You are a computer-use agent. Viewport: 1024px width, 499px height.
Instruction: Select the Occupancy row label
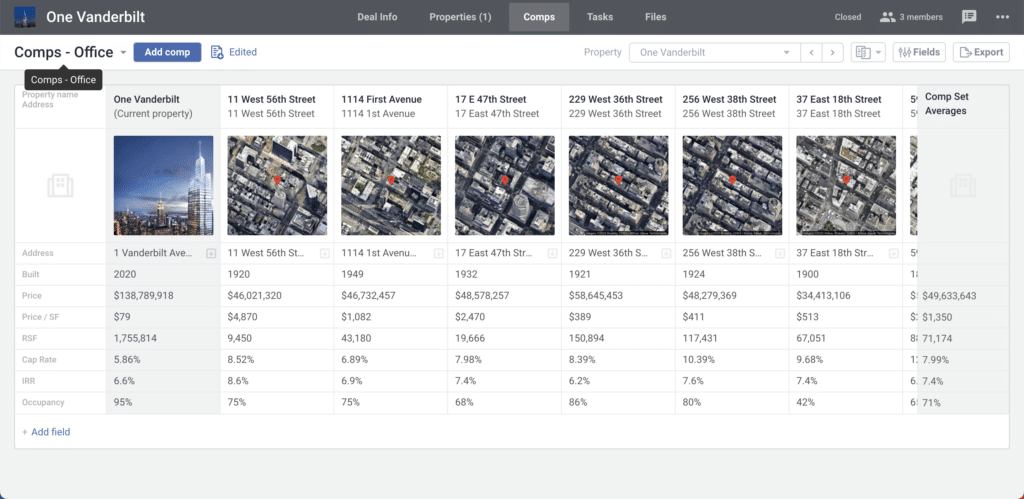[43, 402]
